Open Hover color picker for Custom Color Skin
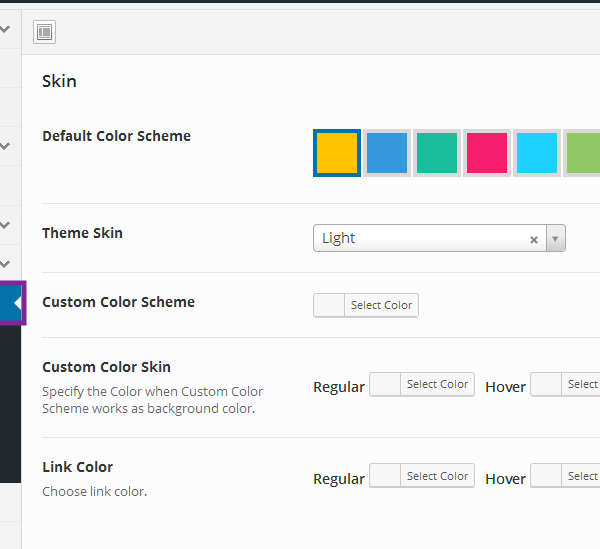 click(566, 385)
